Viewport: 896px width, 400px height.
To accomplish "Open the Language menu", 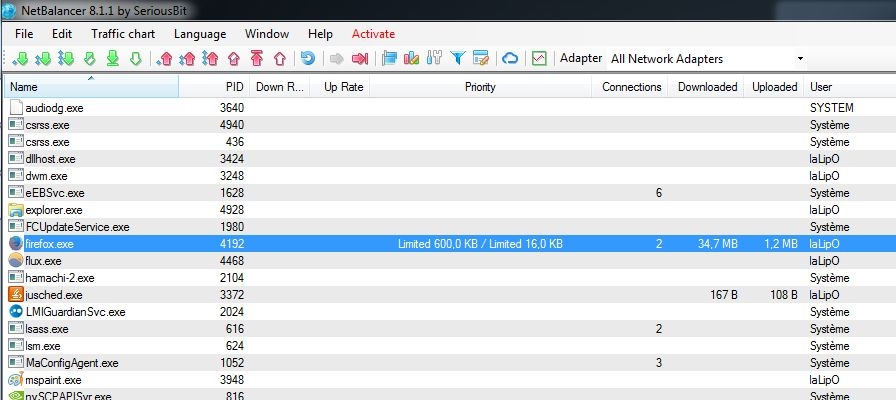I will pyautogui.click(x=200, y=34).
